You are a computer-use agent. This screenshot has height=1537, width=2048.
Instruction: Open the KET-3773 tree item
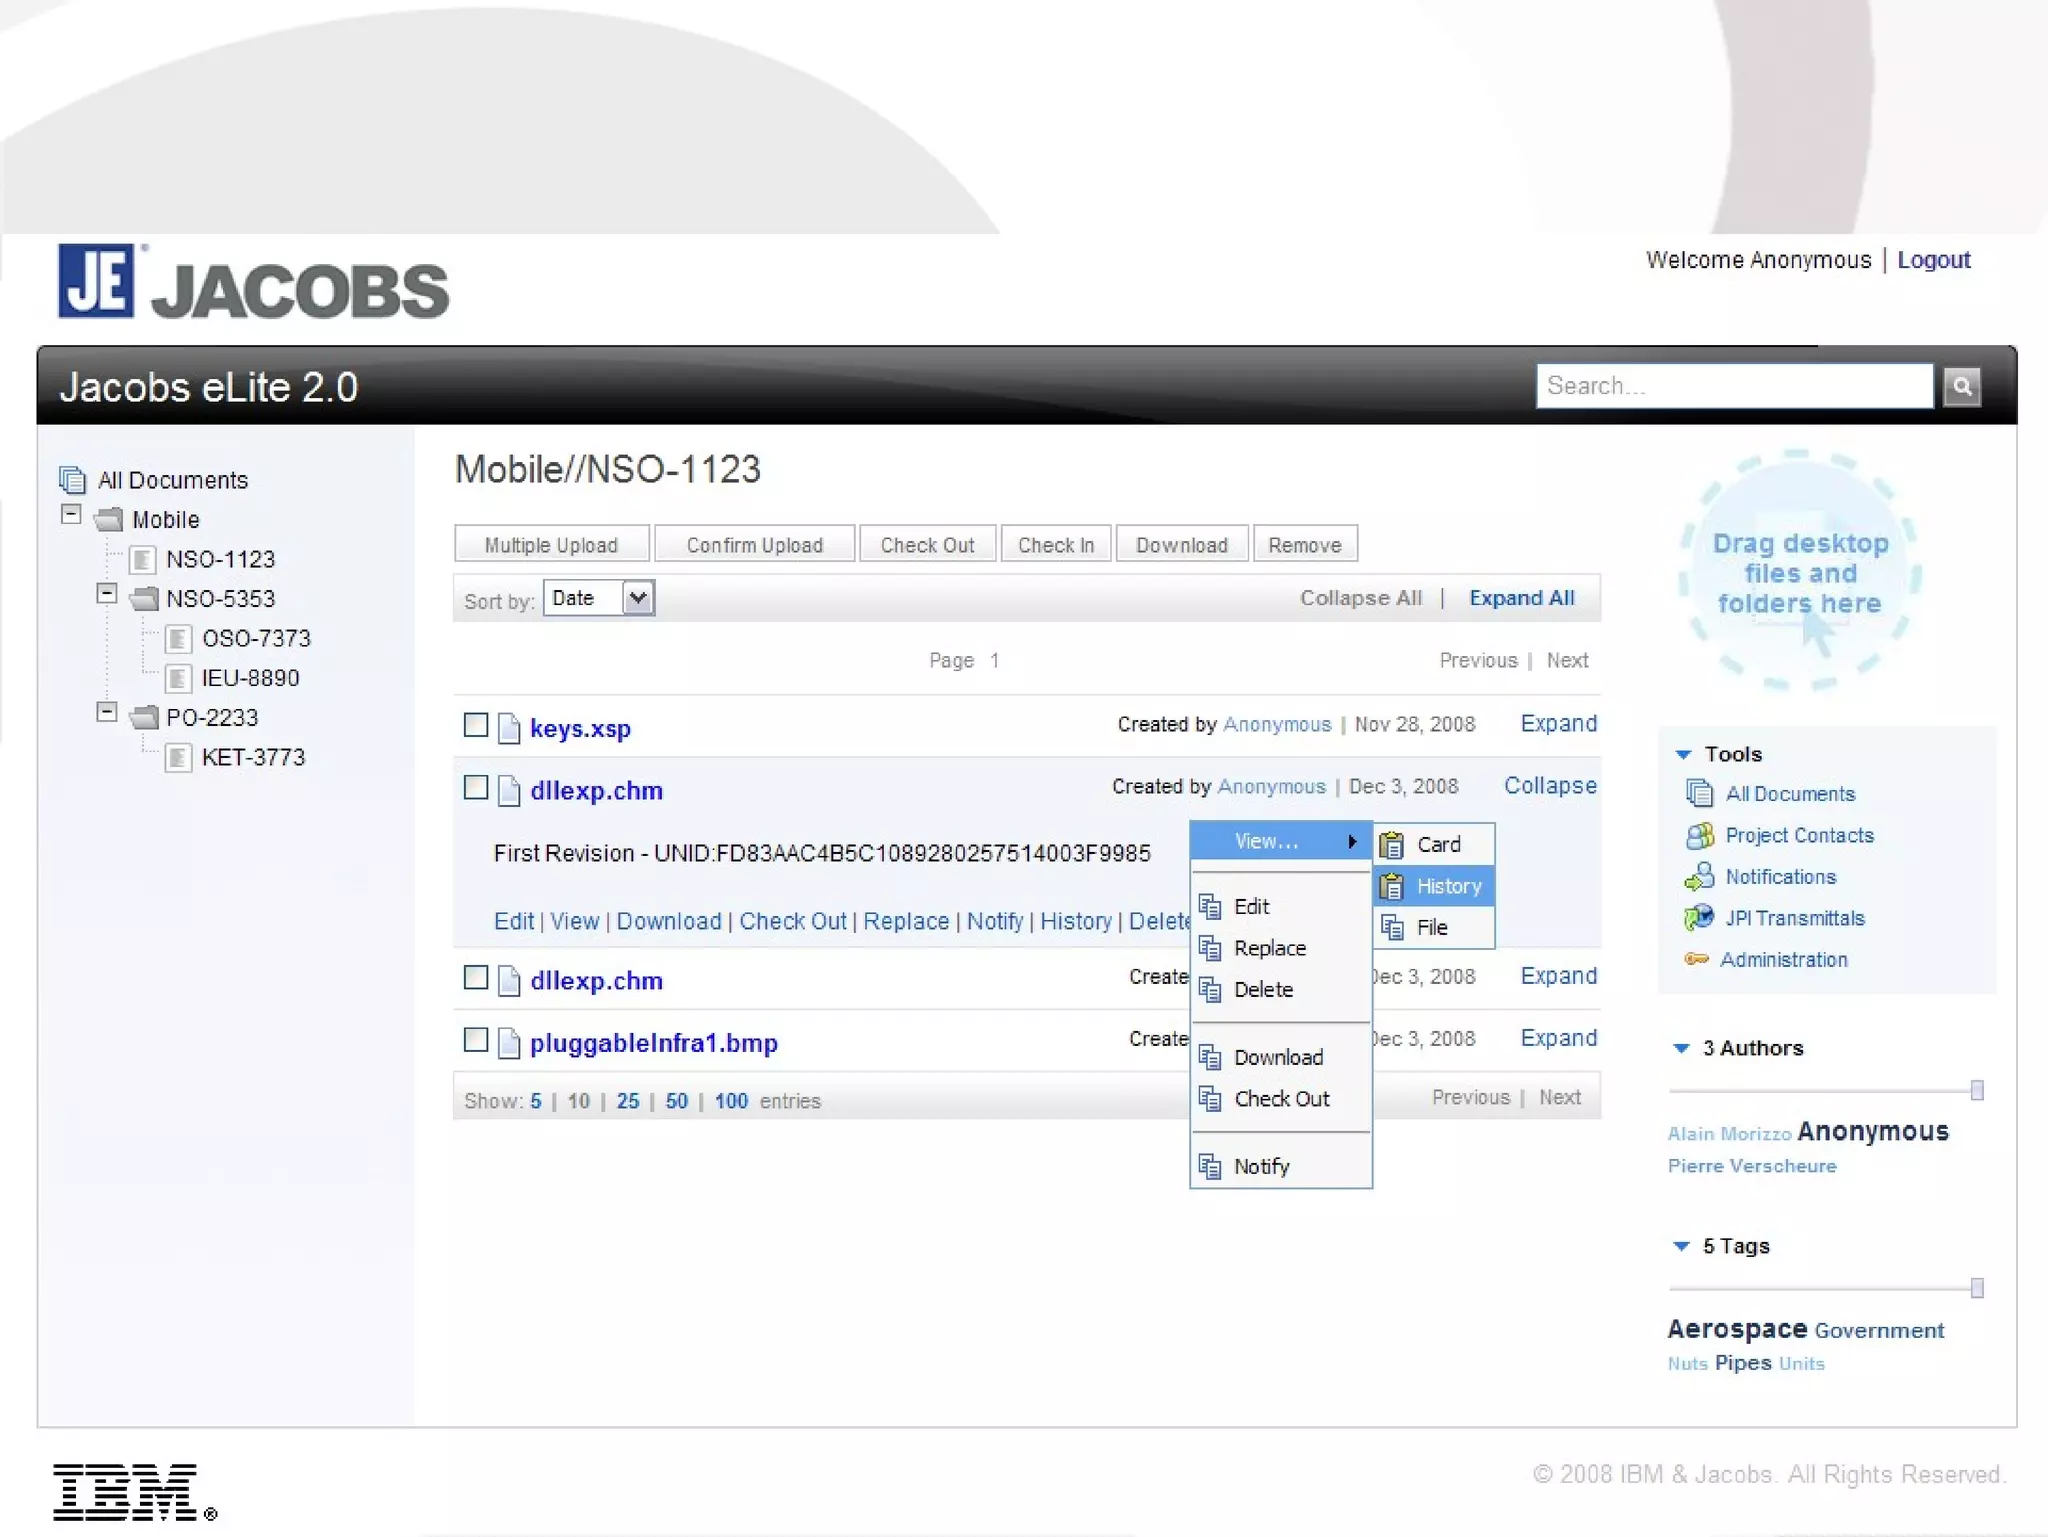pyautogui.click(x=252, y=757)
